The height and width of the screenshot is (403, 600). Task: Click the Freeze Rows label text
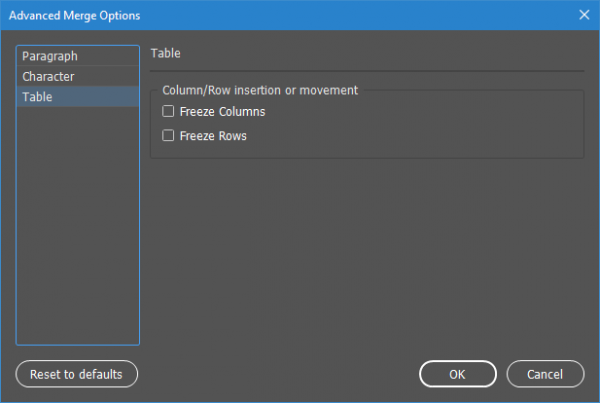coord(213,136)
